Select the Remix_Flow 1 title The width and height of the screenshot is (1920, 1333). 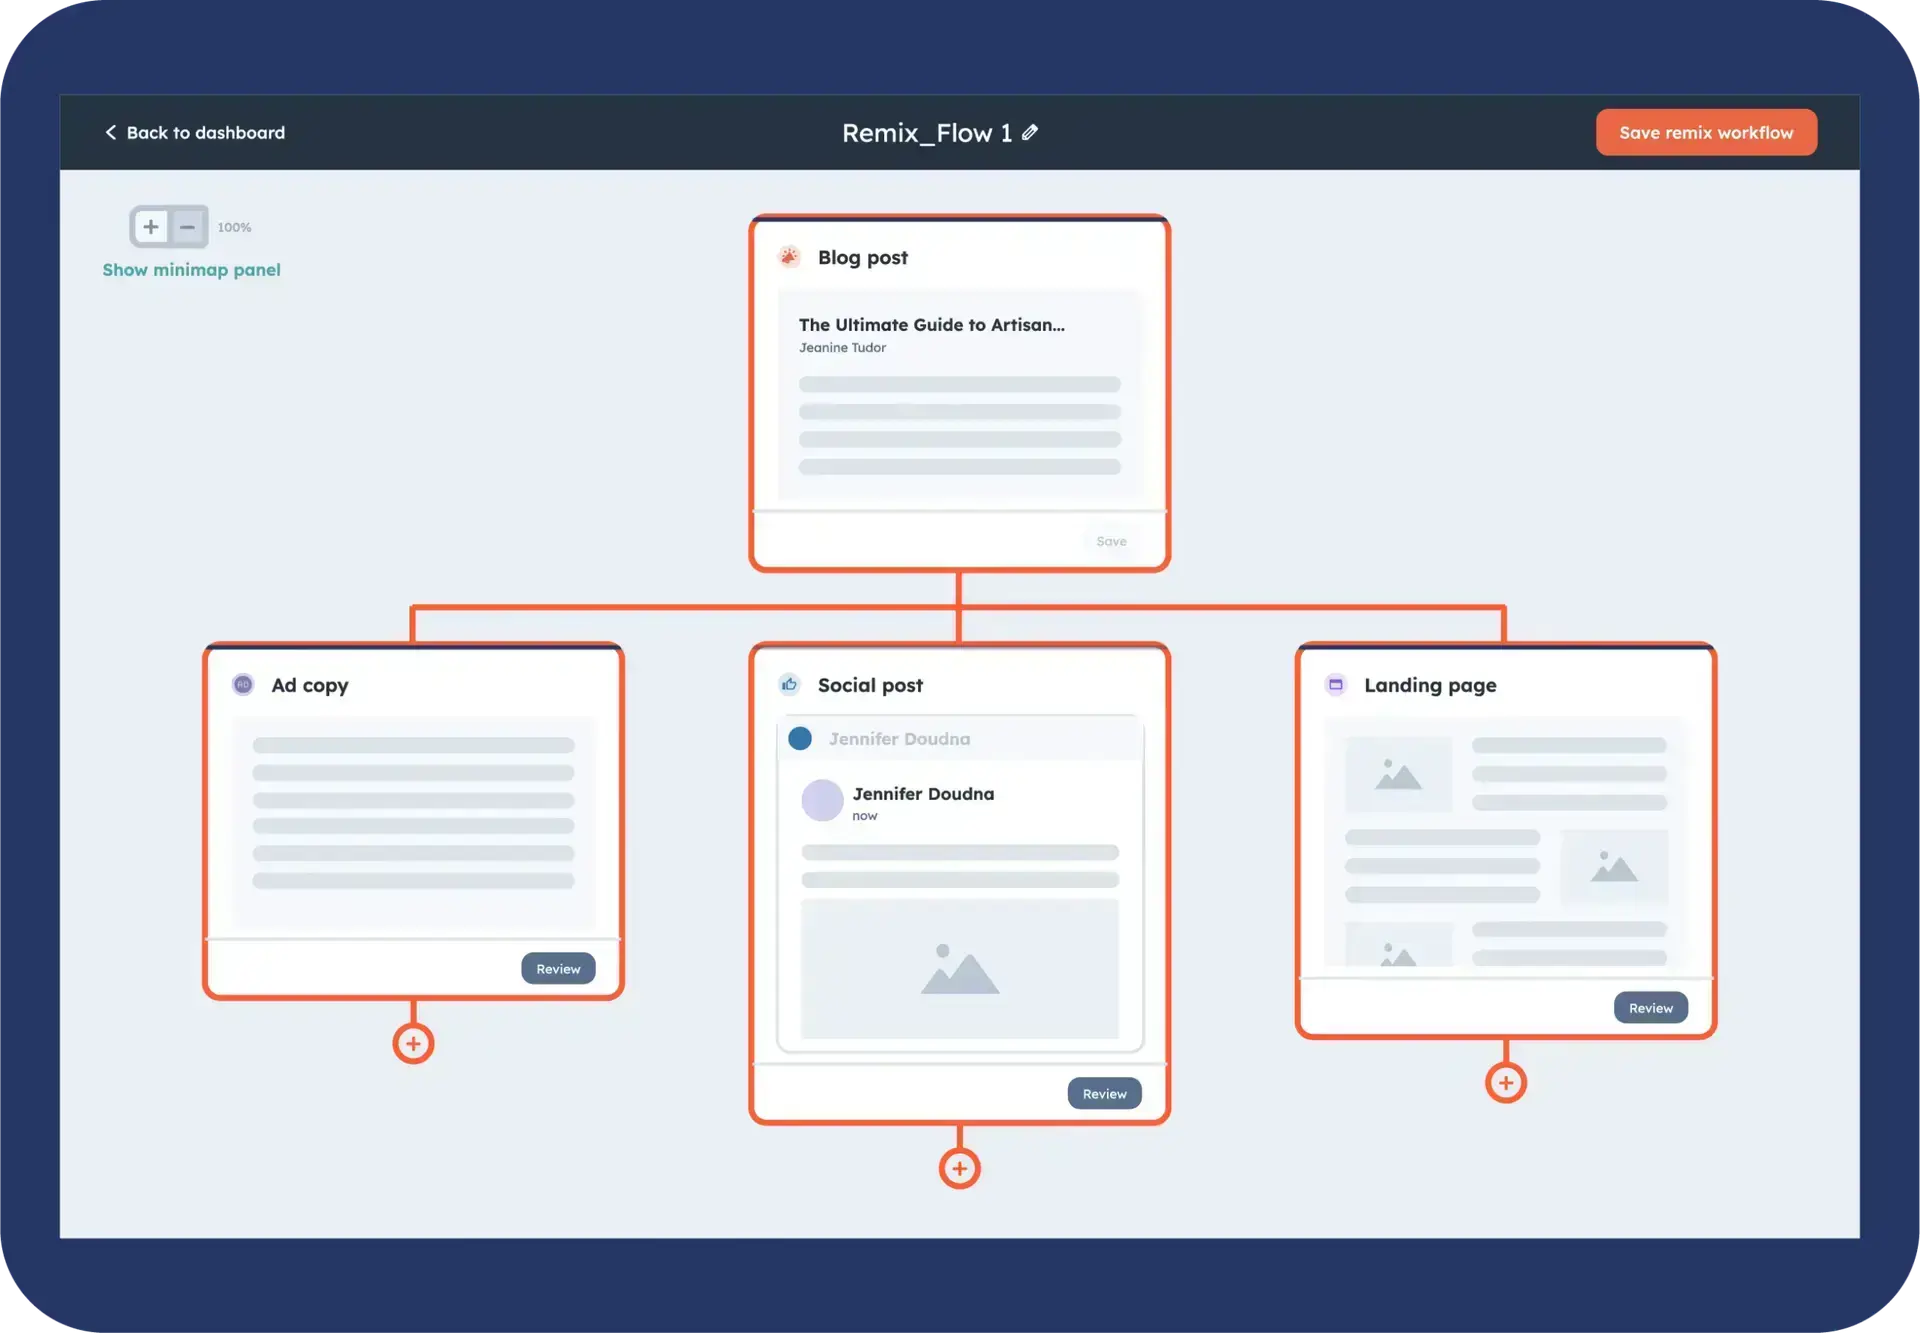coord(925,132)
